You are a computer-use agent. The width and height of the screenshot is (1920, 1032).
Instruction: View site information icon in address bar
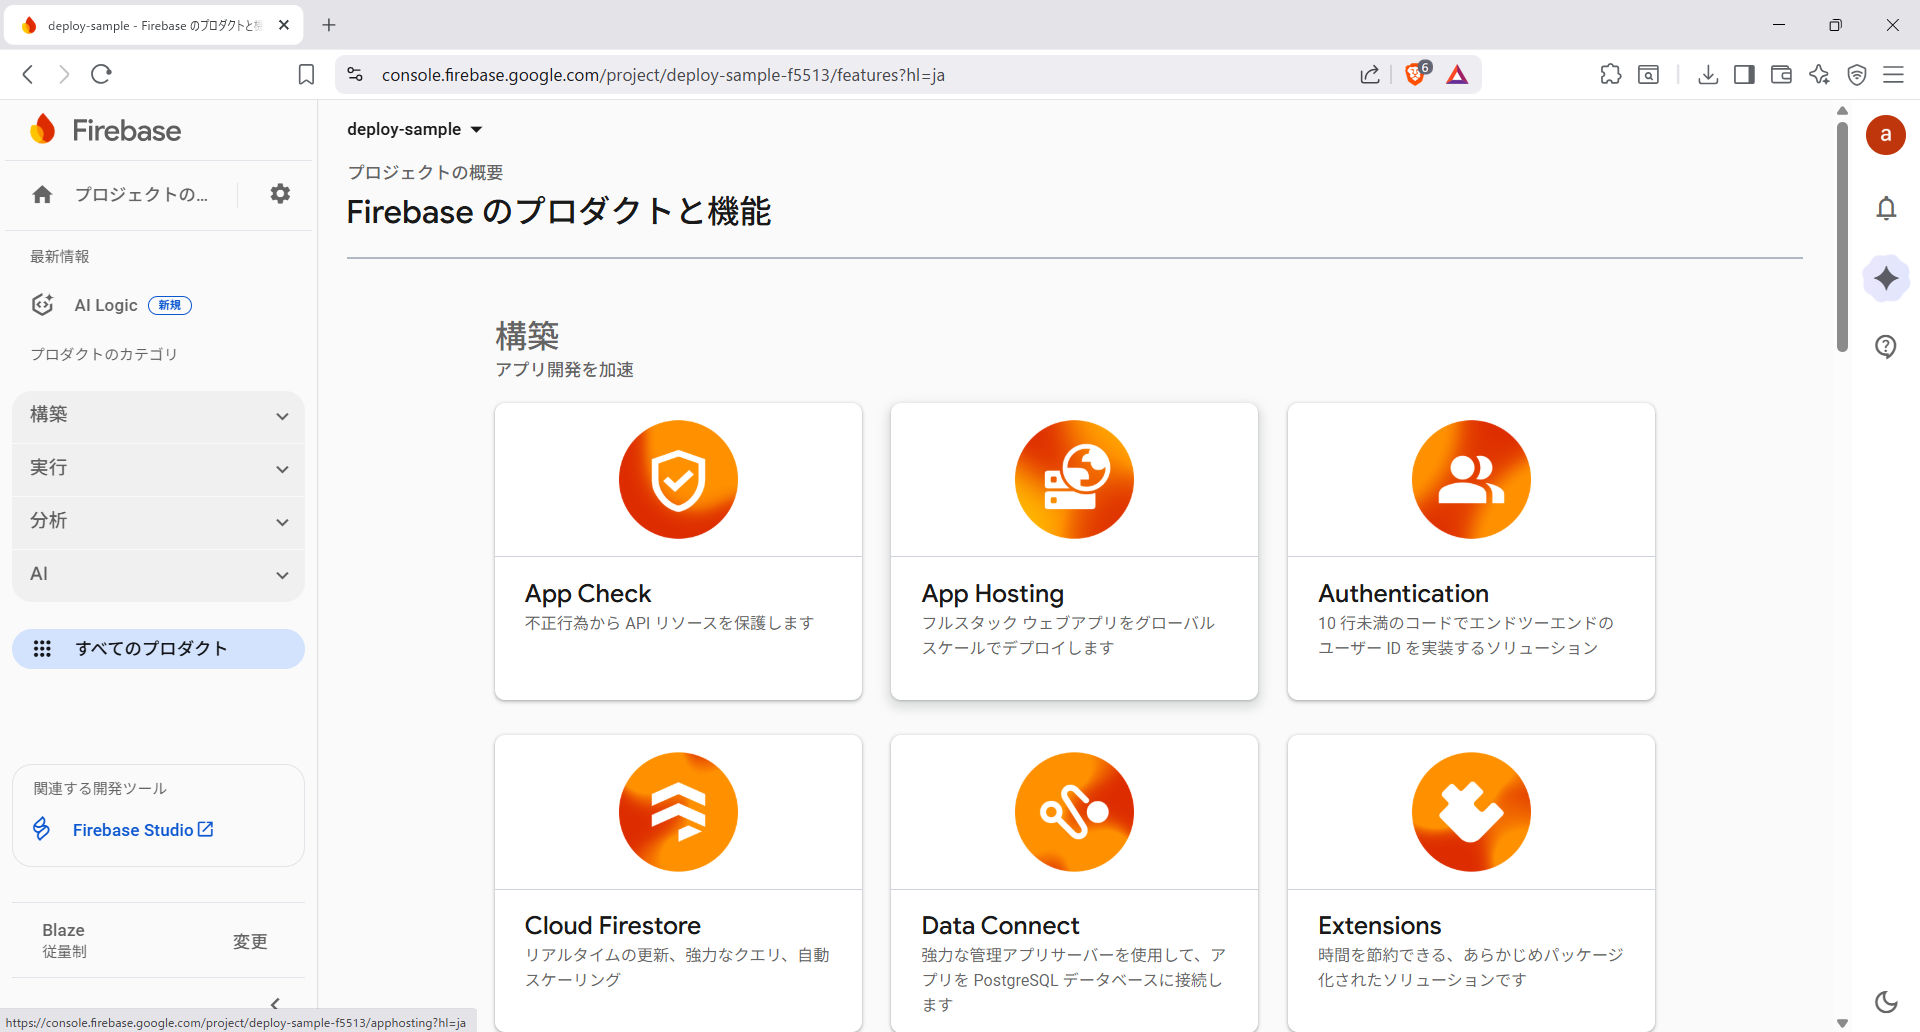[355, 74]
